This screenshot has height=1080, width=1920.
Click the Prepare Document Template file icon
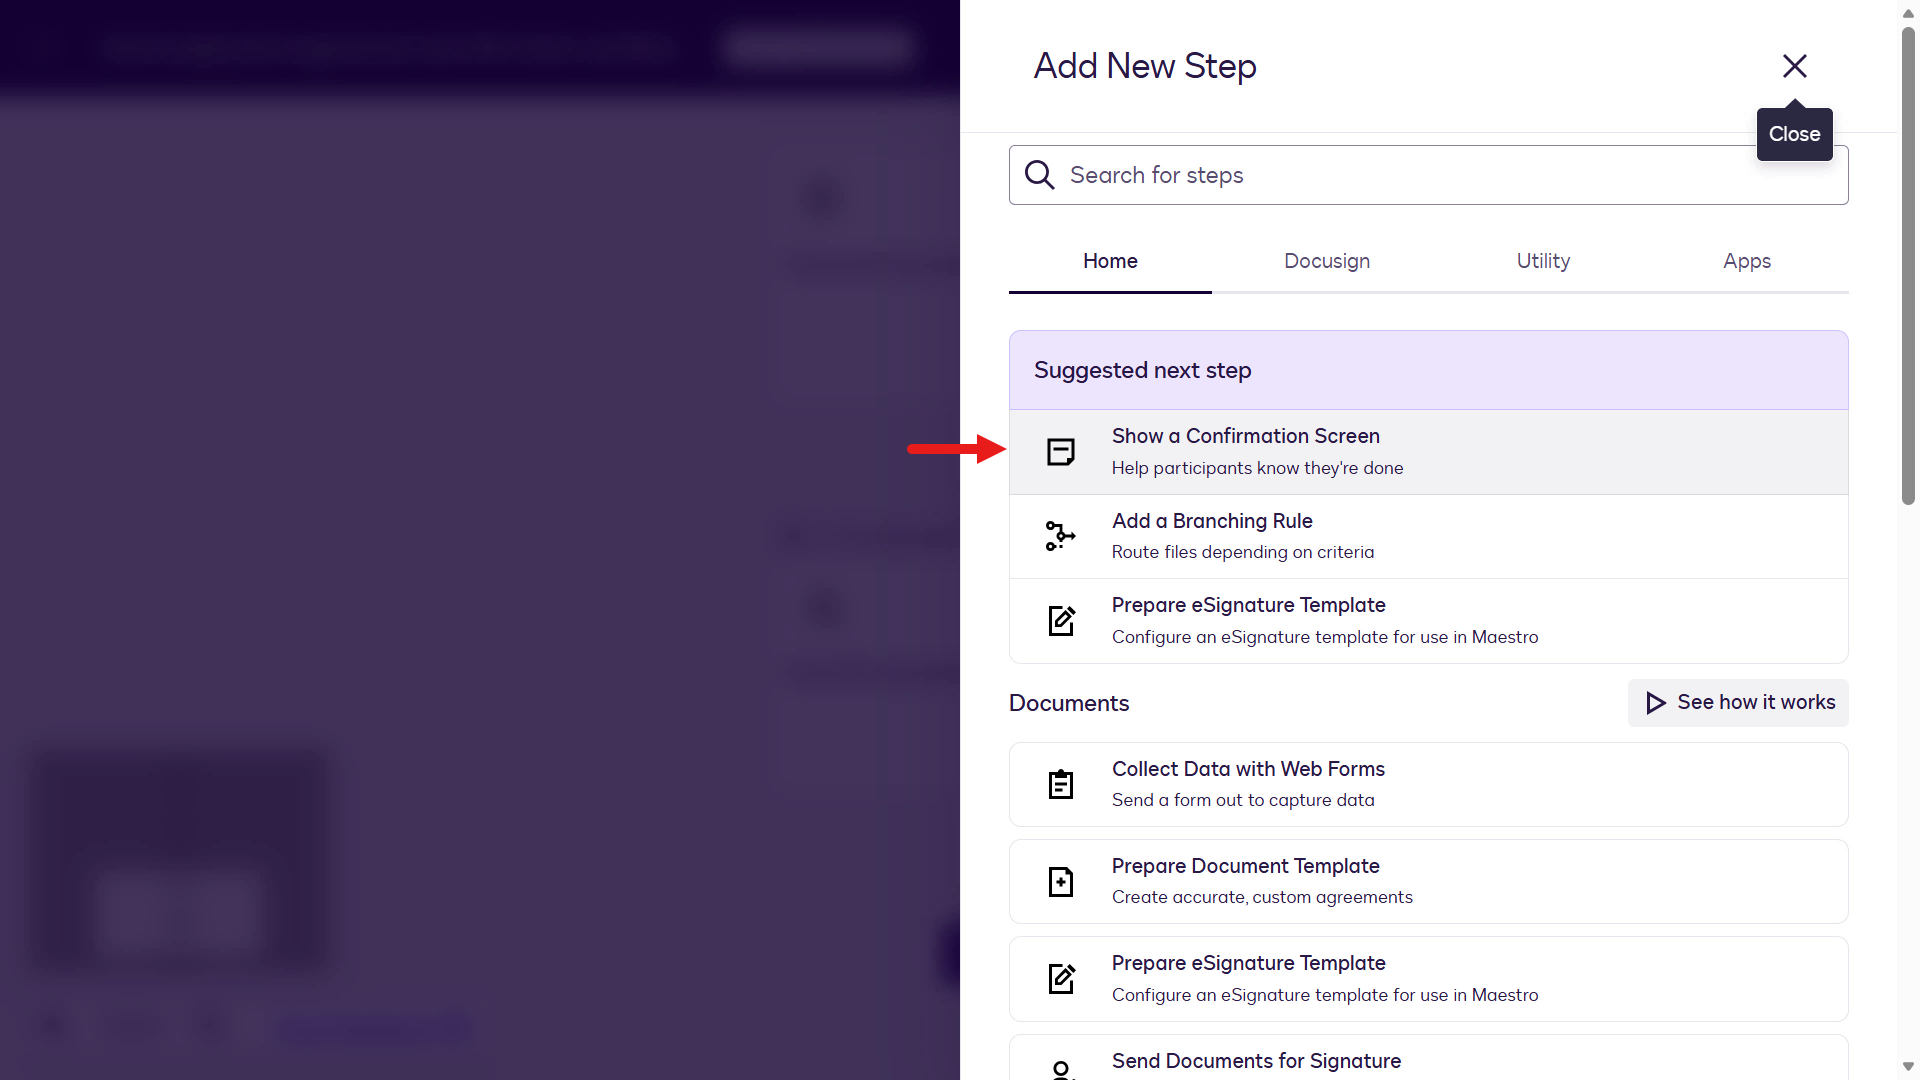(1061, 882)
